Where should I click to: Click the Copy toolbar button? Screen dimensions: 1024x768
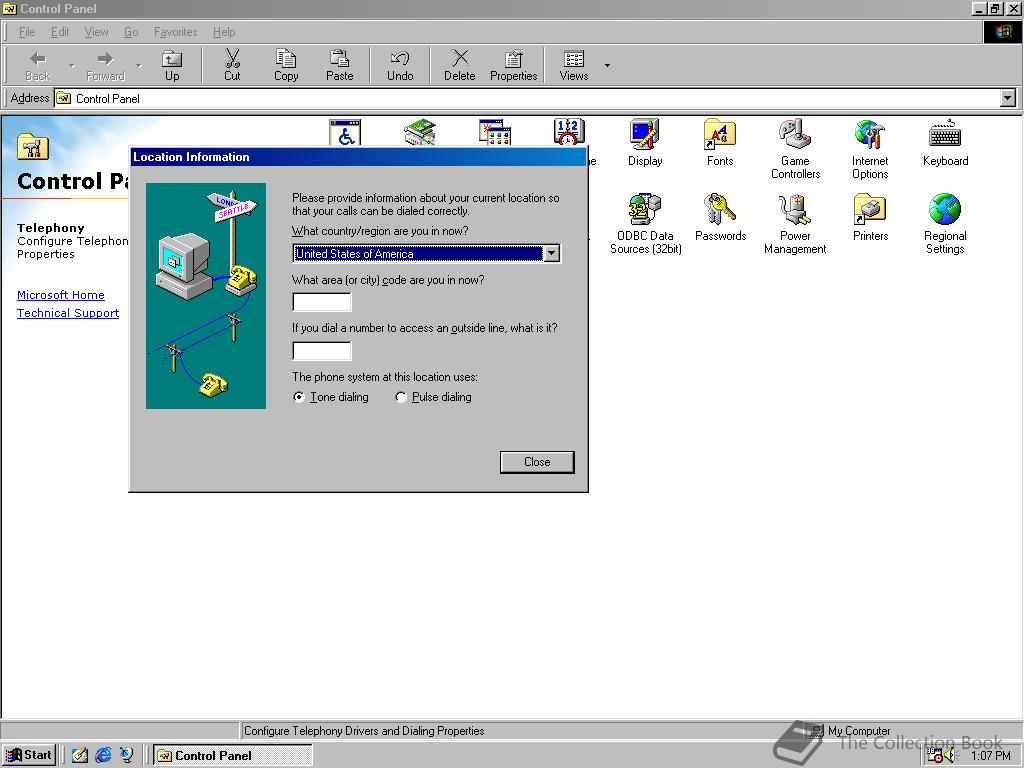[x=285, y=66]
